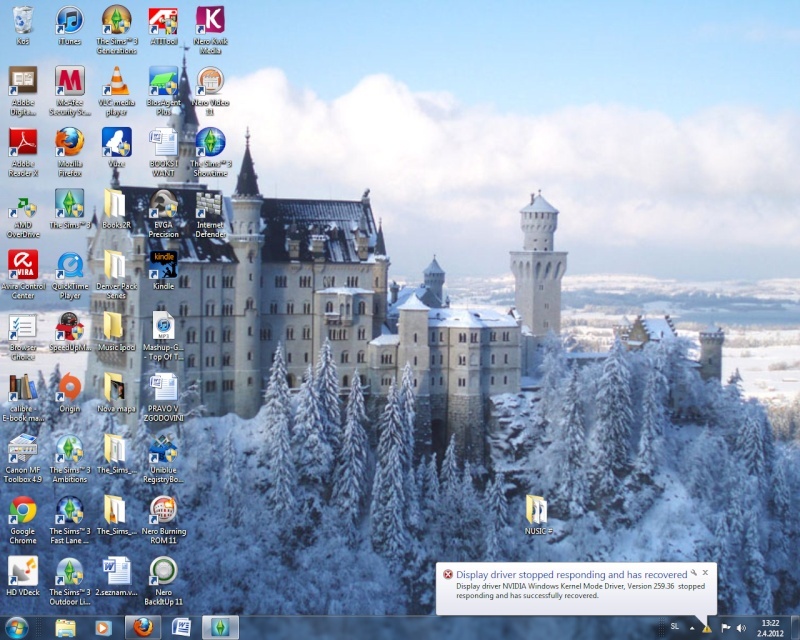Viewport: 800px width, 640px height.
Task: Open the Koš recycle bin icon
Action: (22, 26)
